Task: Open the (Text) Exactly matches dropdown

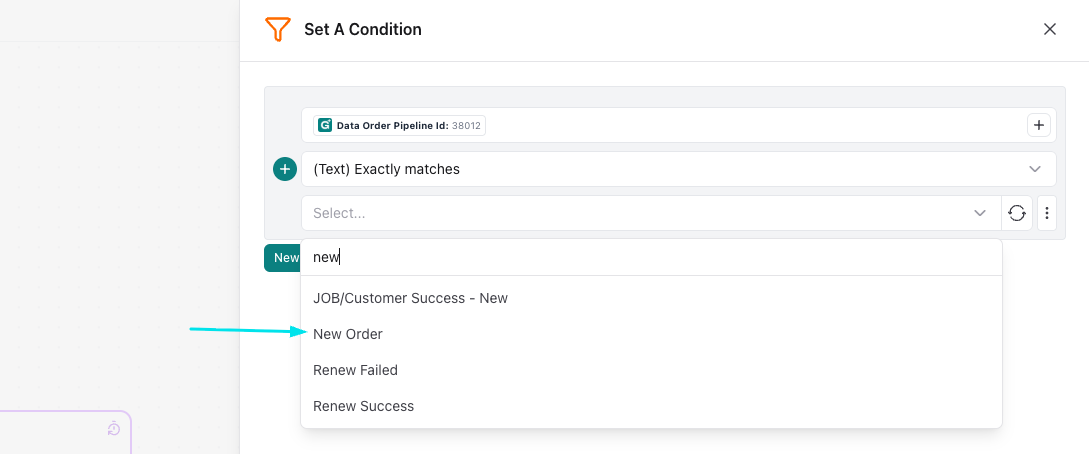Action: pyautogui.click(x=678, y=169)
